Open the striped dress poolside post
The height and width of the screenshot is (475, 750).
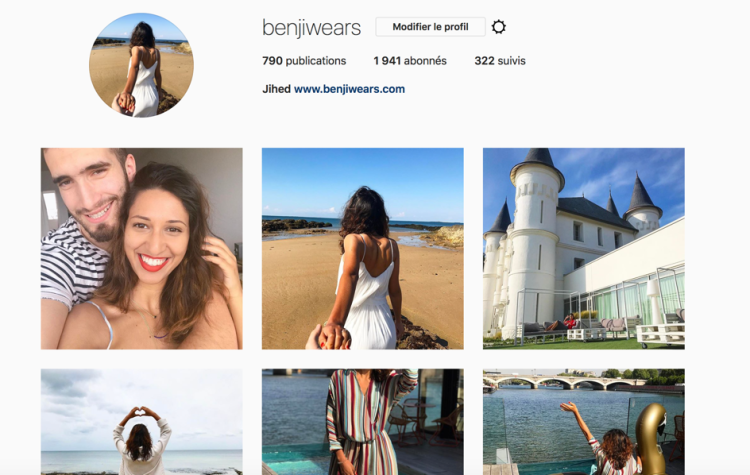pos(363,422)
